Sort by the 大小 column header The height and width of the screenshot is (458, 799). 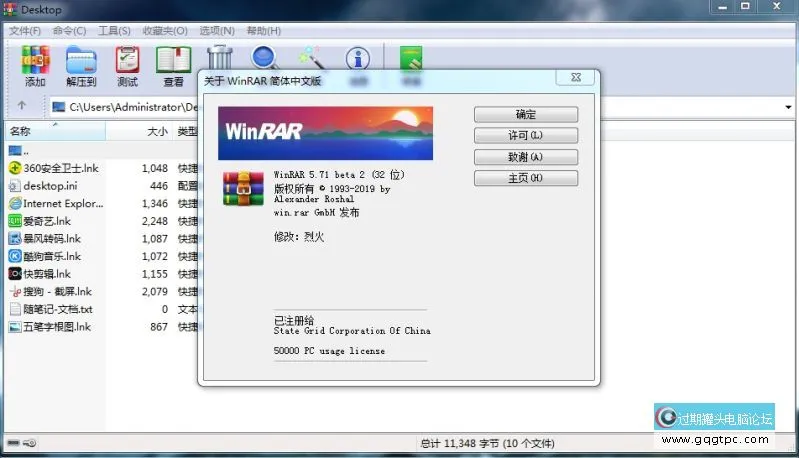pos(139,131)
